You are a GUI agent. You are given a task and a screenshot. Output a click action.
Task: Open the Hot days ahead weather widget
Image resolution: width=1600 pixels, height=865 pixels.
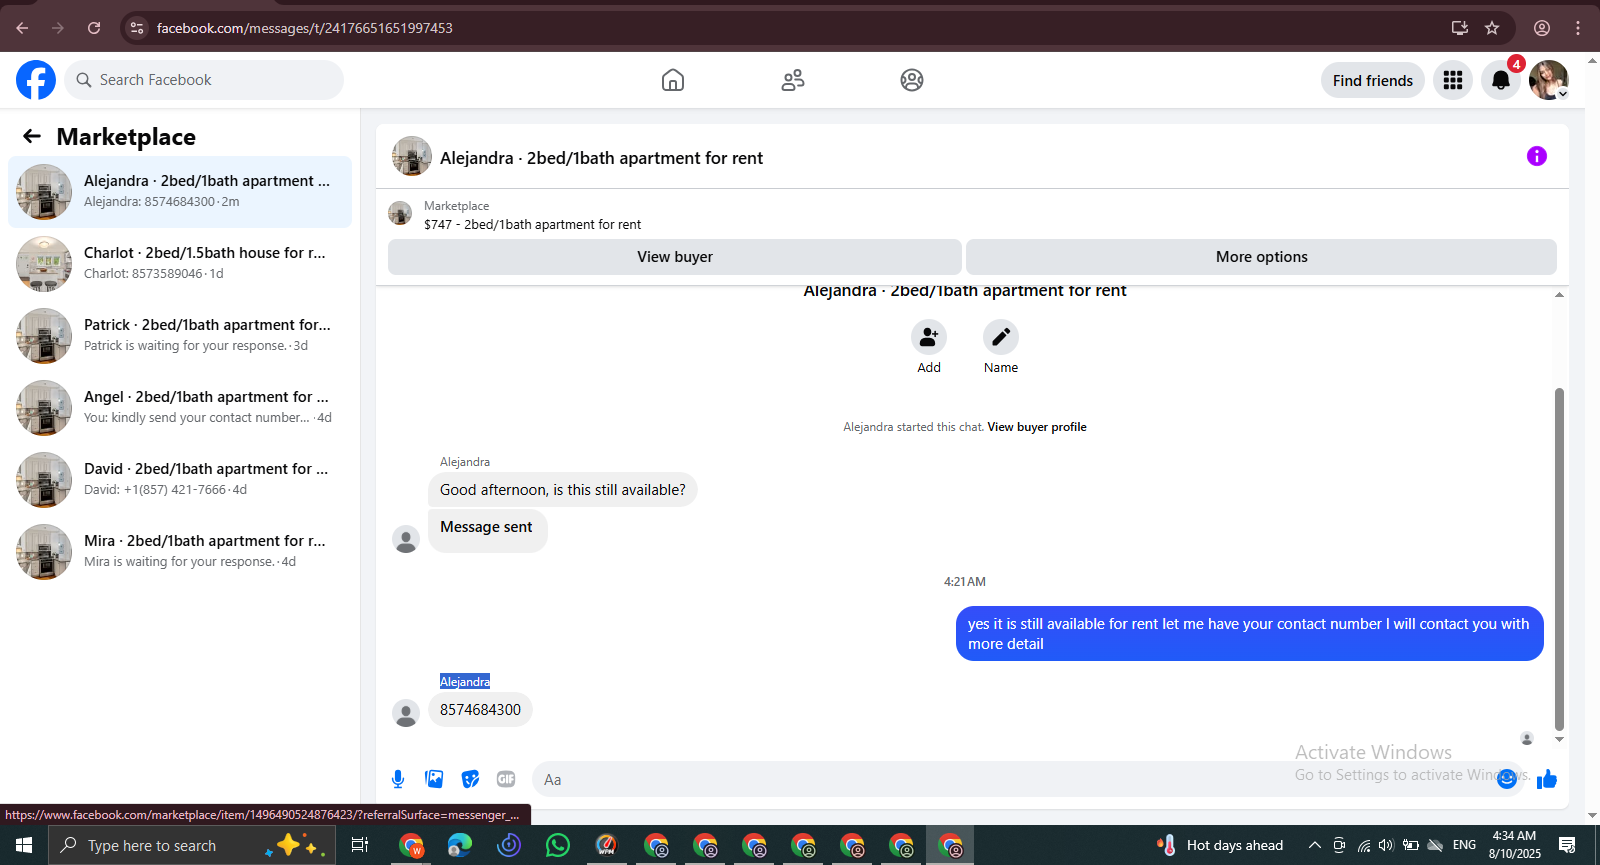pyautogui.click(x=1220, y=845)
